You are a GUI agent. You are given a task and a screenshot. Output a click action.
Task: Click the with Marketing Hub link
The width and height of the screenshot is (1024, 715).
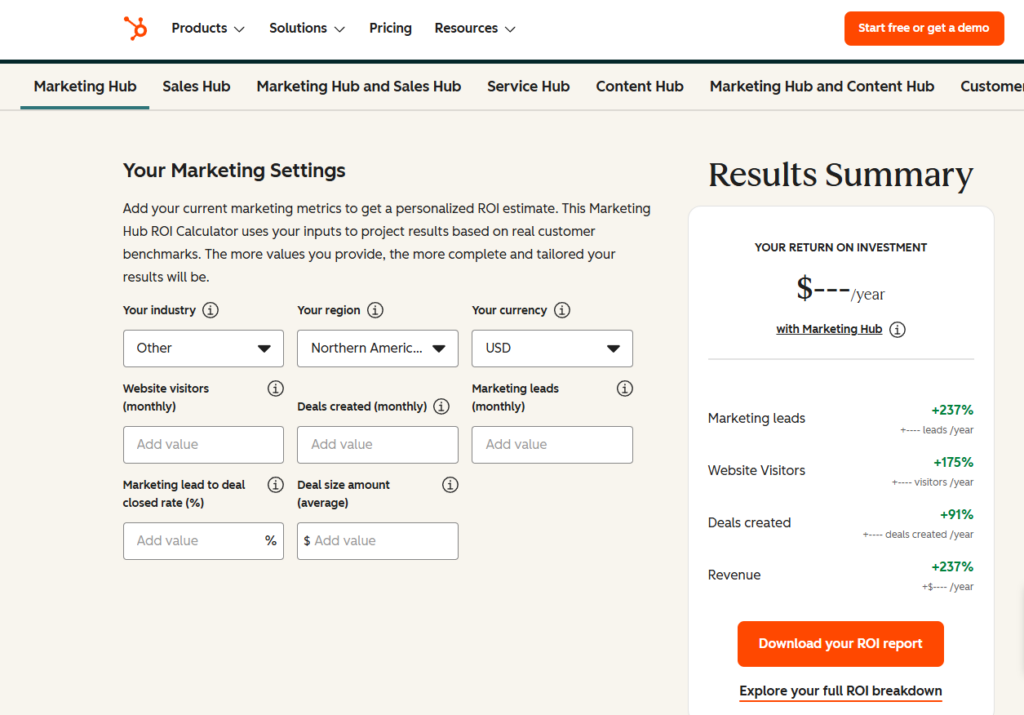(x=829, y=329)
